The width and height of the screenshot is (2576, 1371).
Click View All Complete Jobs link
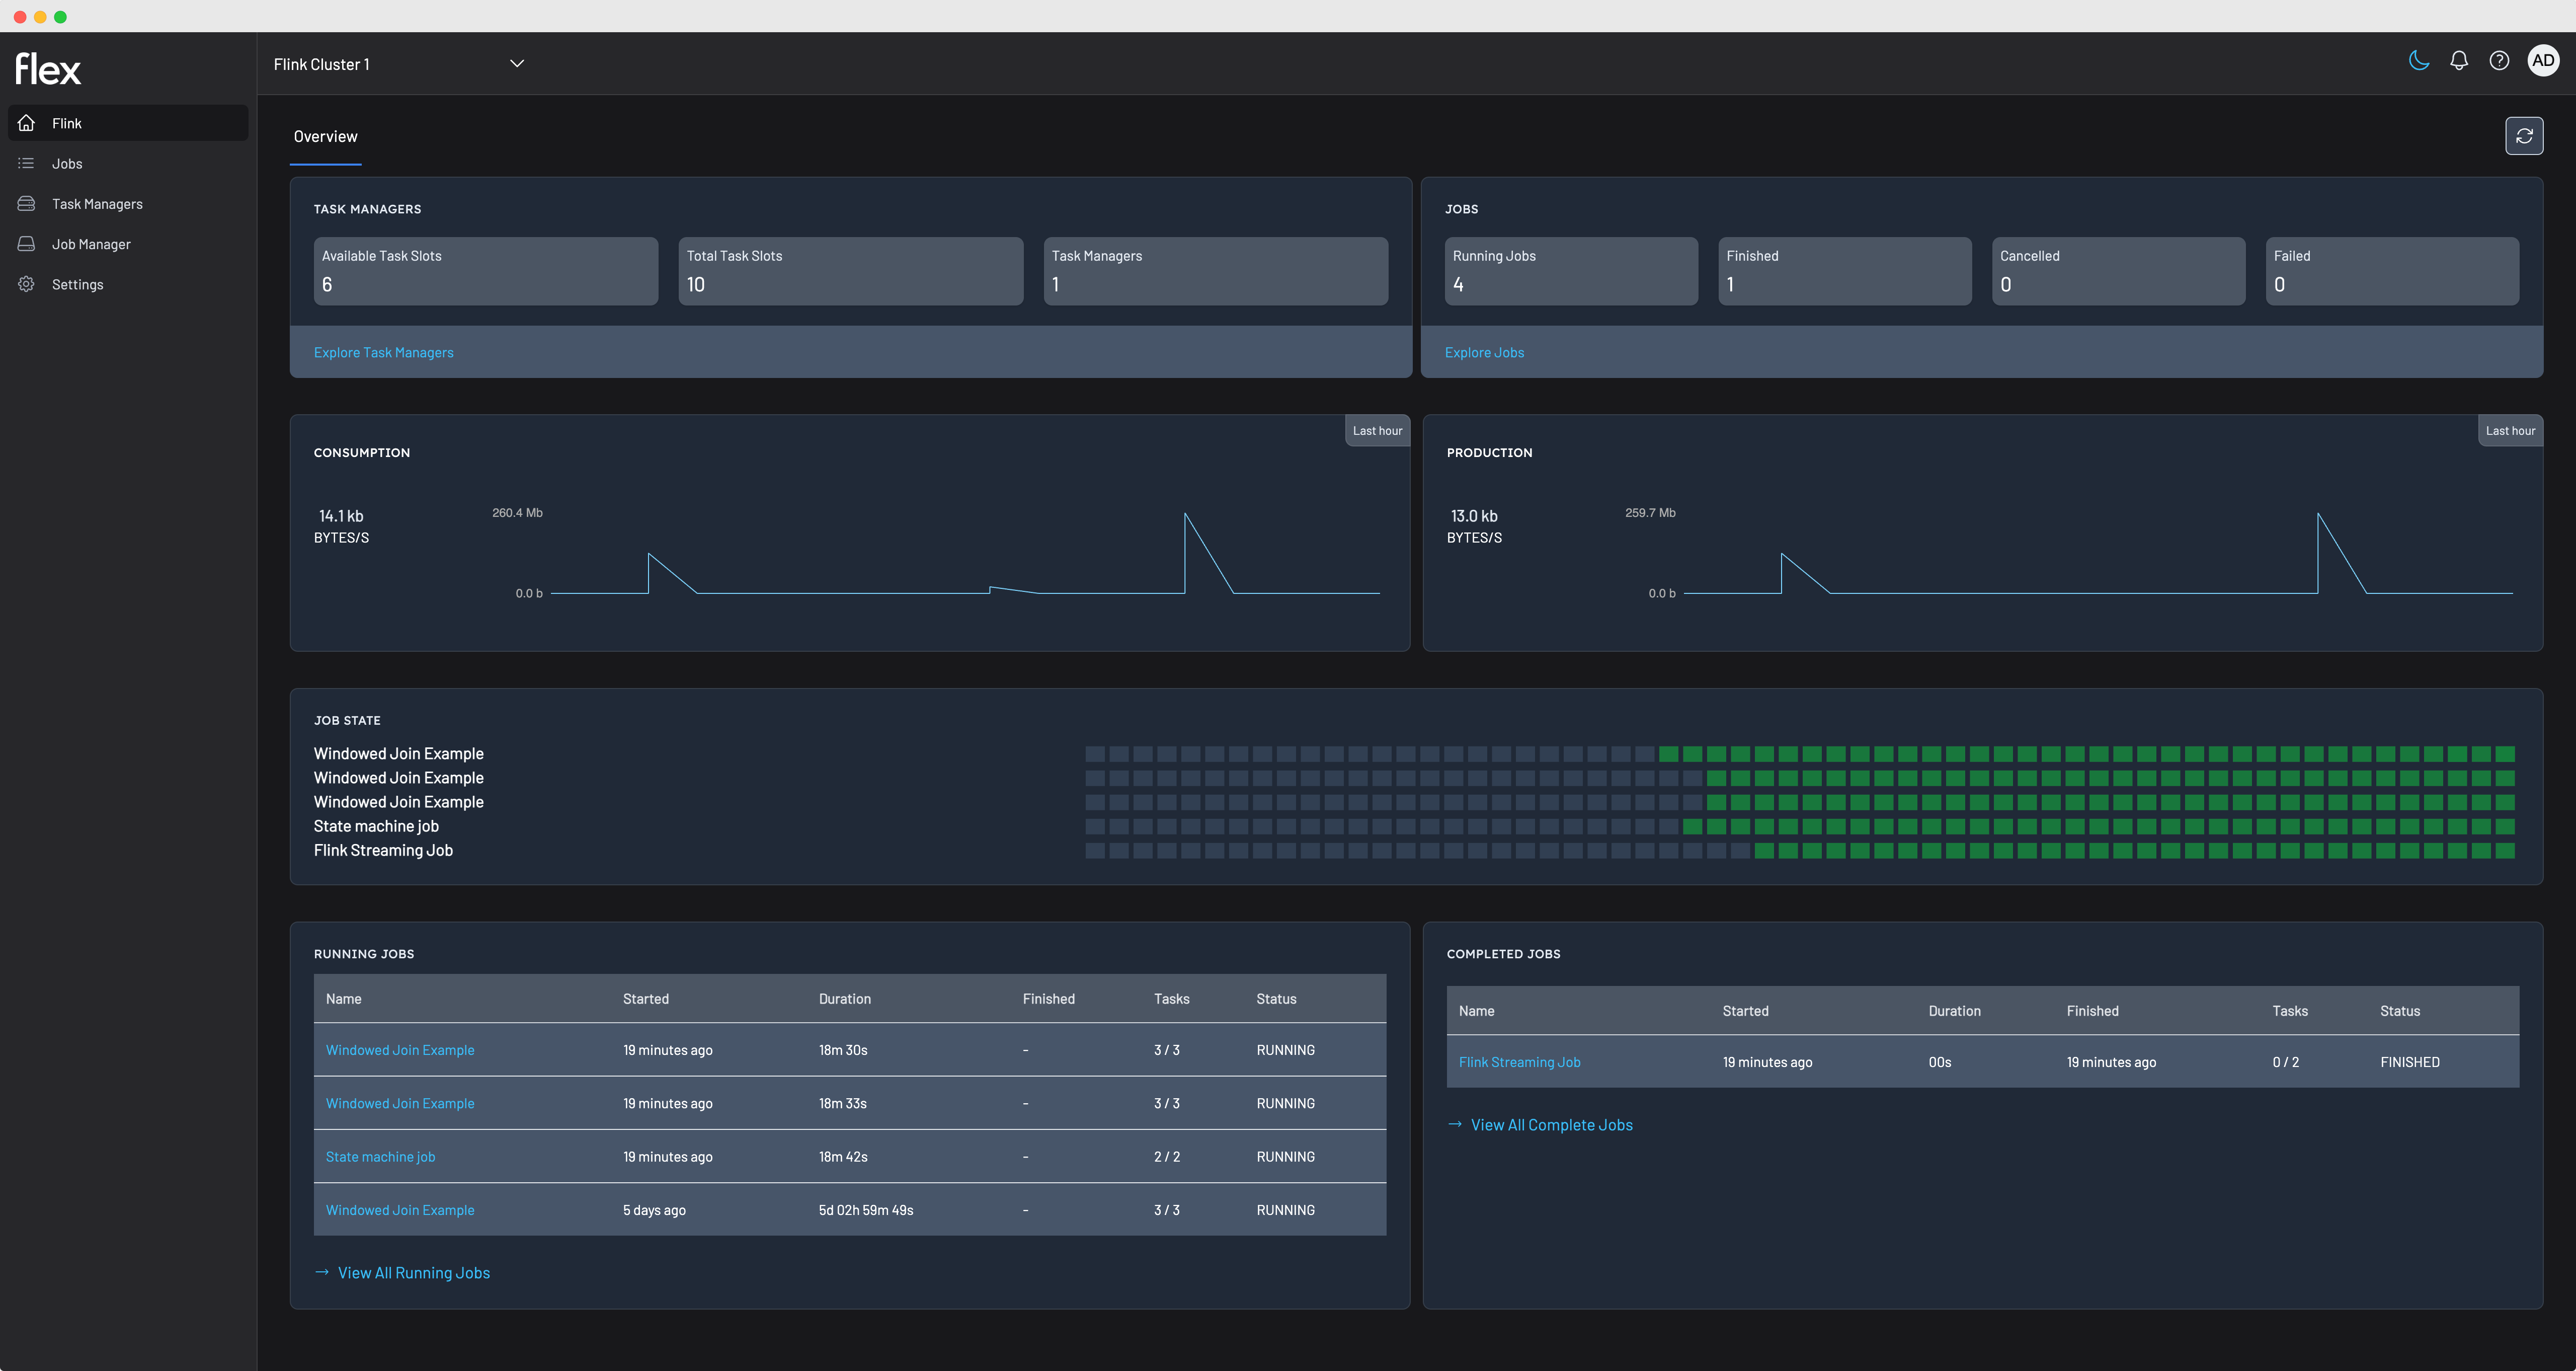(x=1551, y=1124)
